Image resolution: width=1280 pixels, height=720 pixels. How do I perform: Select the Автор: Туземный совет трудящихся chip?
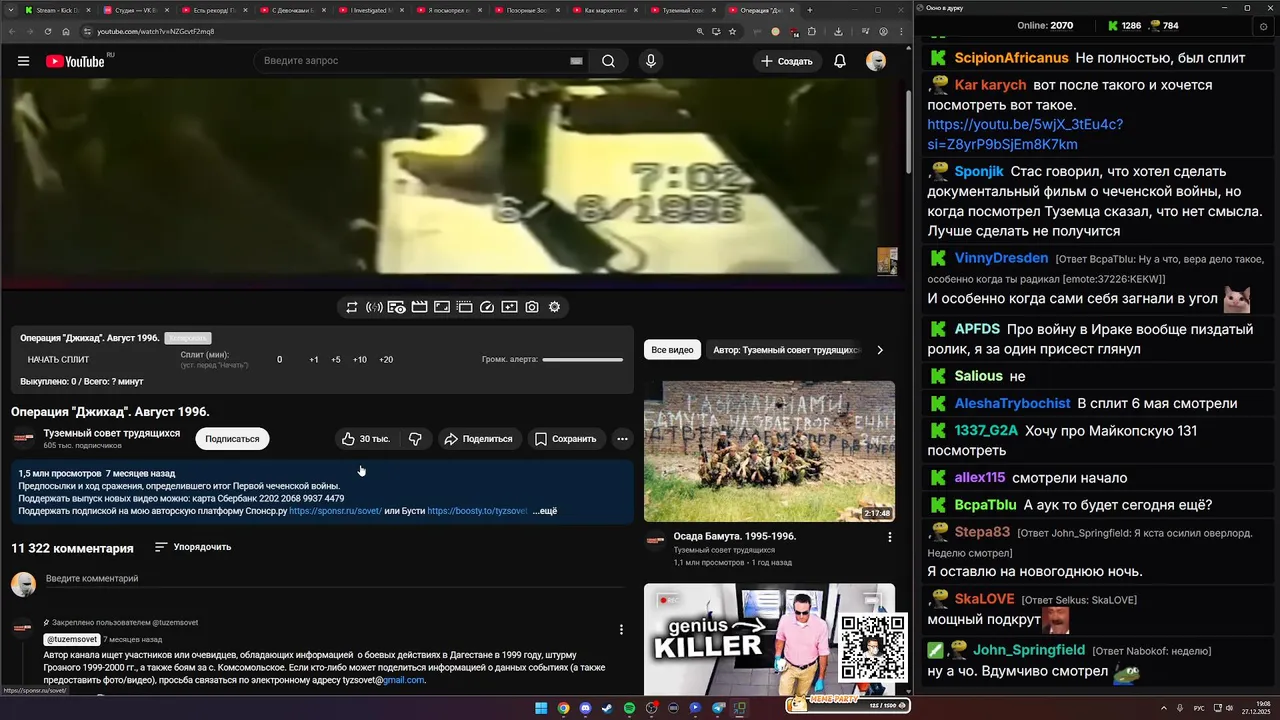786,350
